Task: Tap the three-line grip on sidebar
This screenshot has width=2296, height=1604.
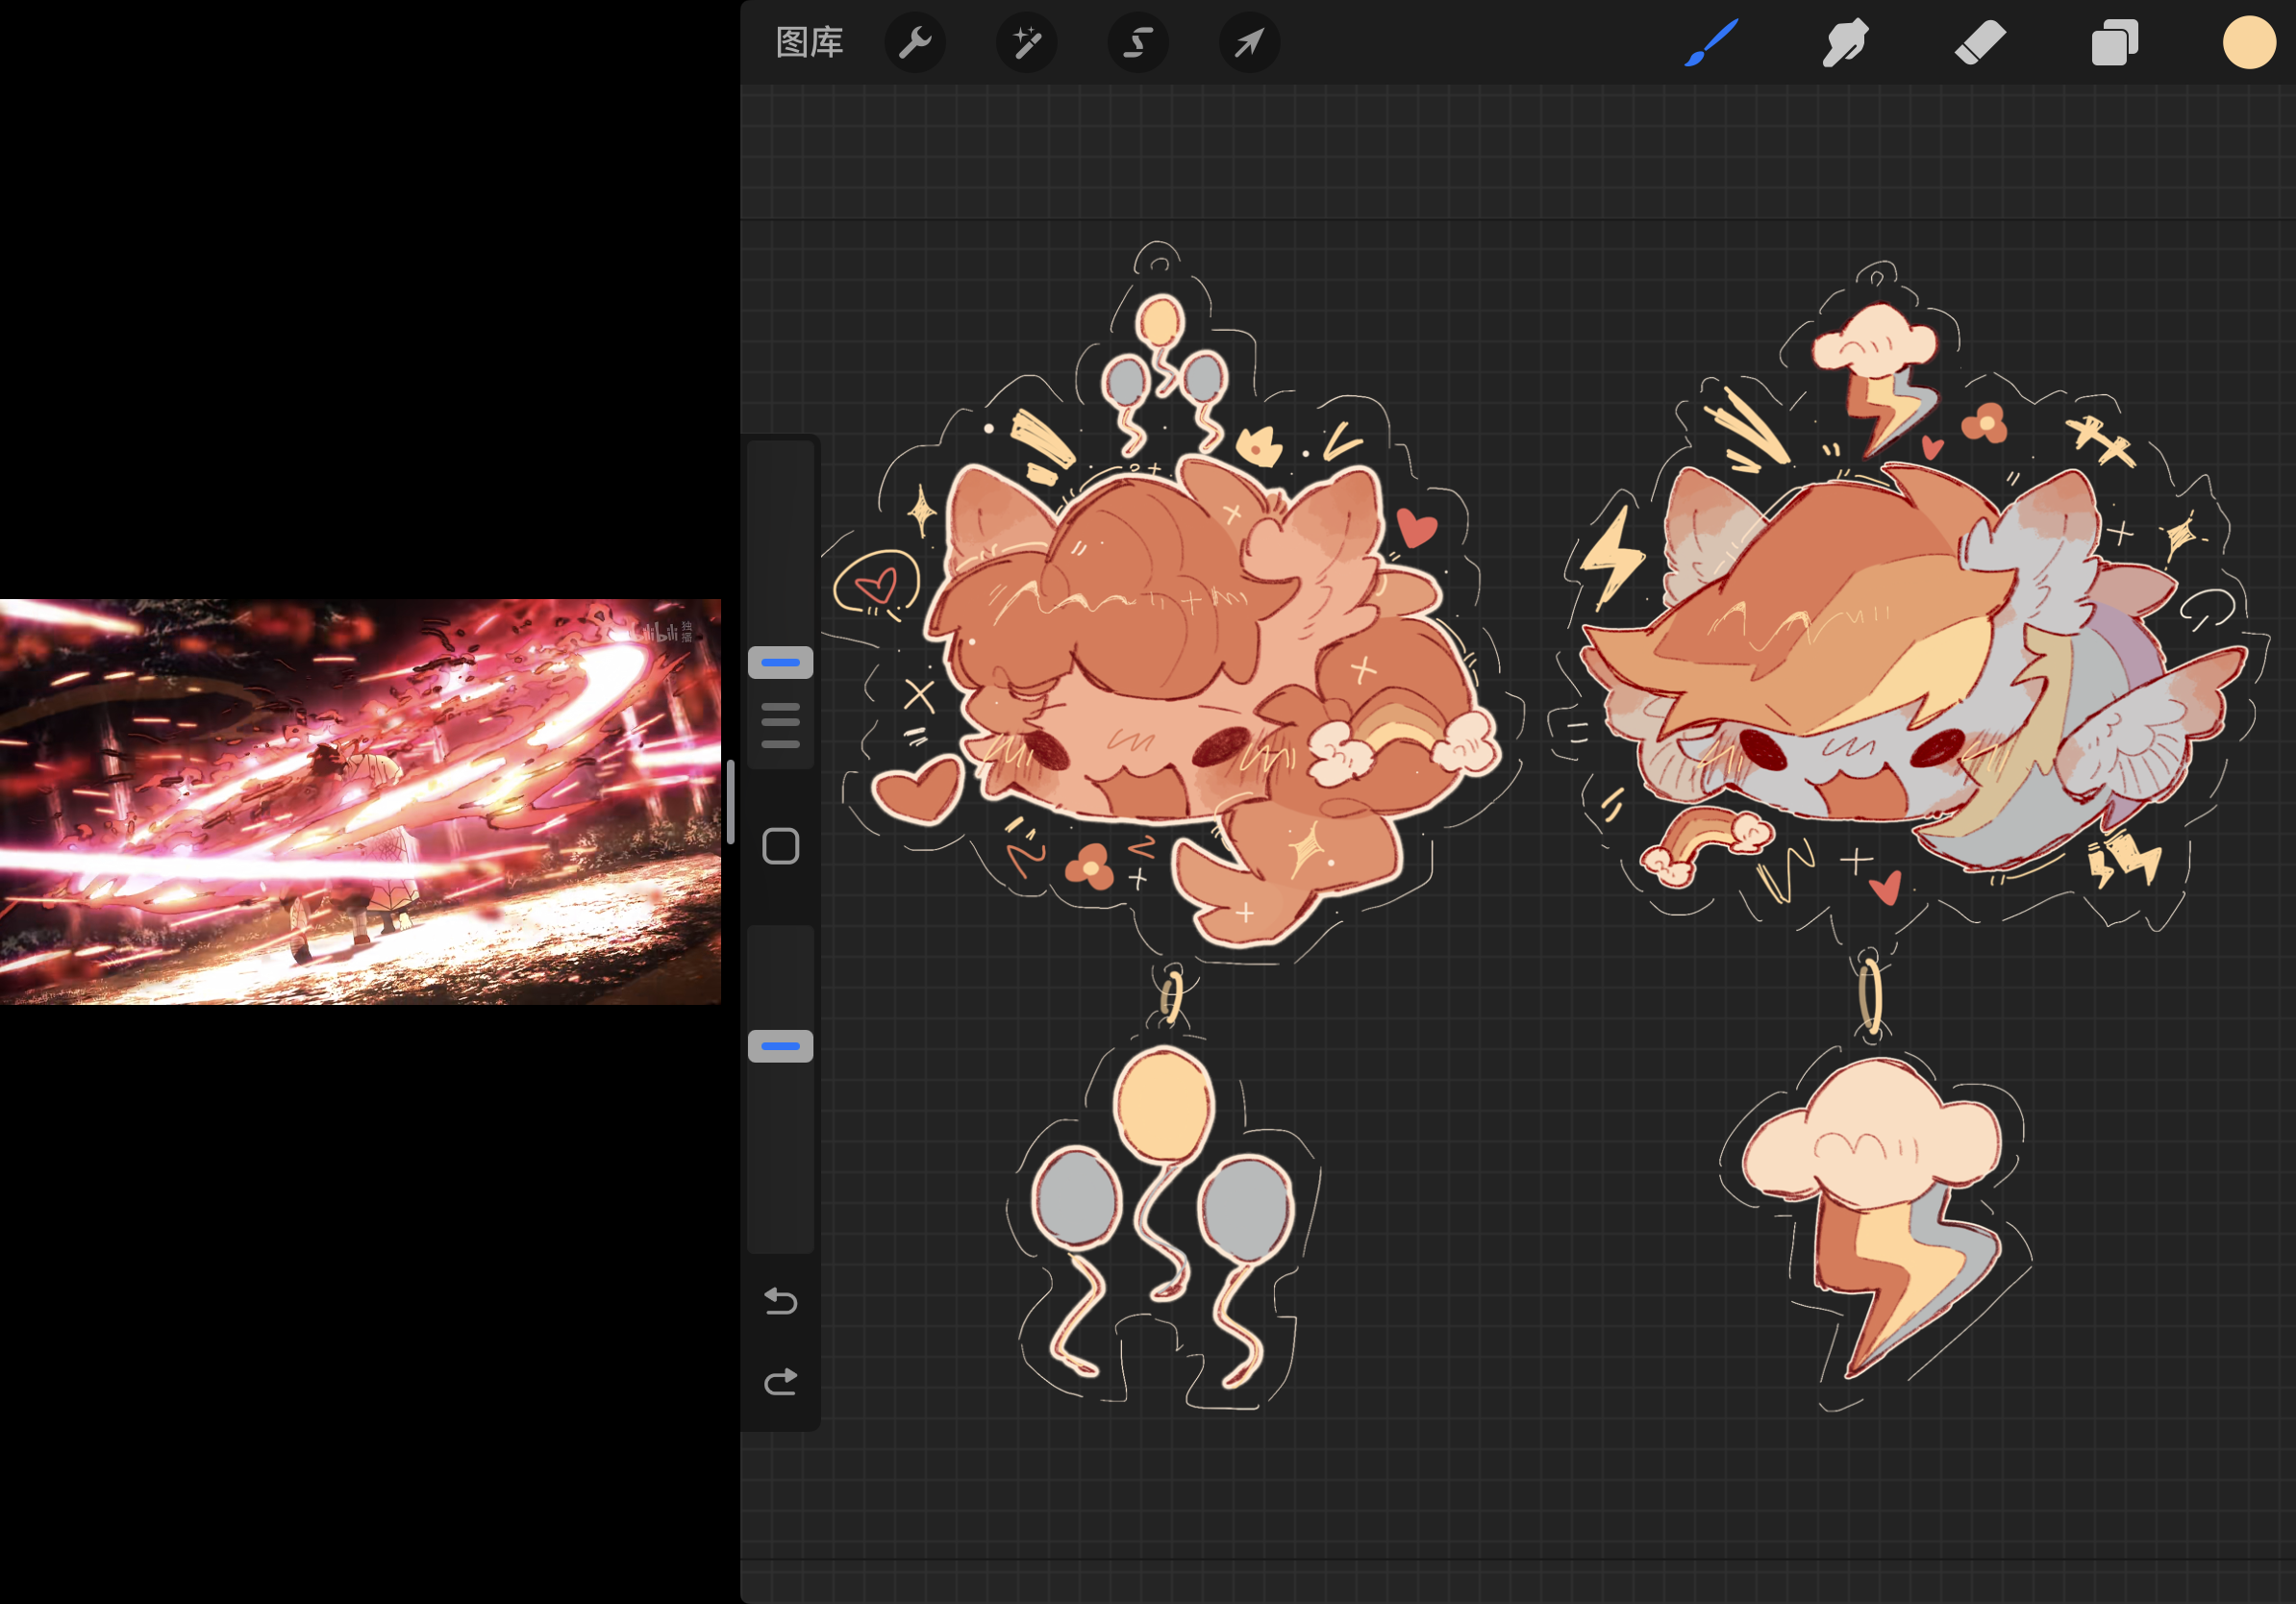Action: (x=780, y=726)
